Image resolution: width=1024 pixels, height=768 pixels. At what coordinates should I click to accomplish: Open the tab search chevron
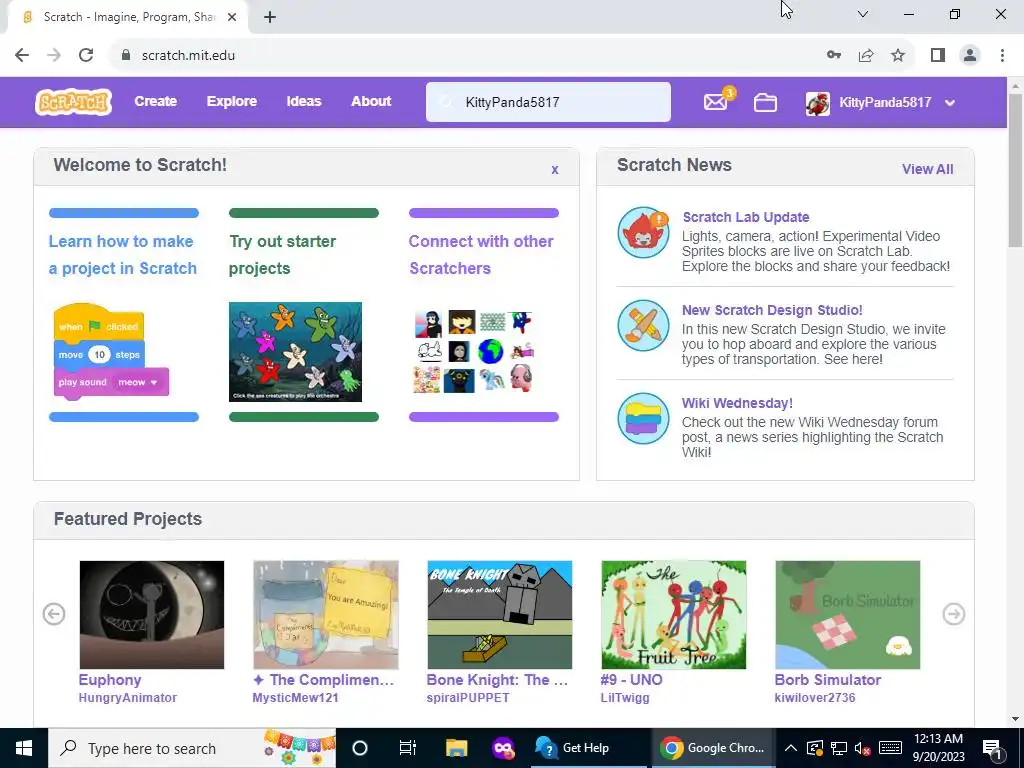(x=863, y=14)
